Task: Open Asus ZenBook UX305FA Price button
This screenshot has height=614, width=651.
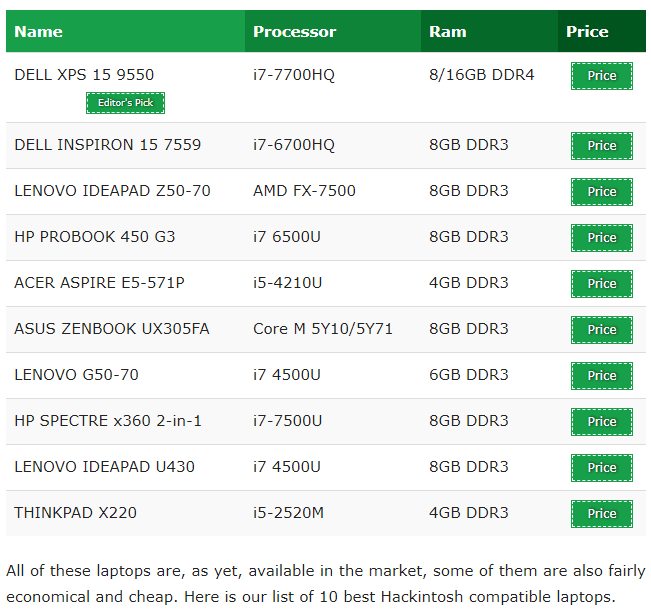Action: pyautogui.click(x=601, y=330)
